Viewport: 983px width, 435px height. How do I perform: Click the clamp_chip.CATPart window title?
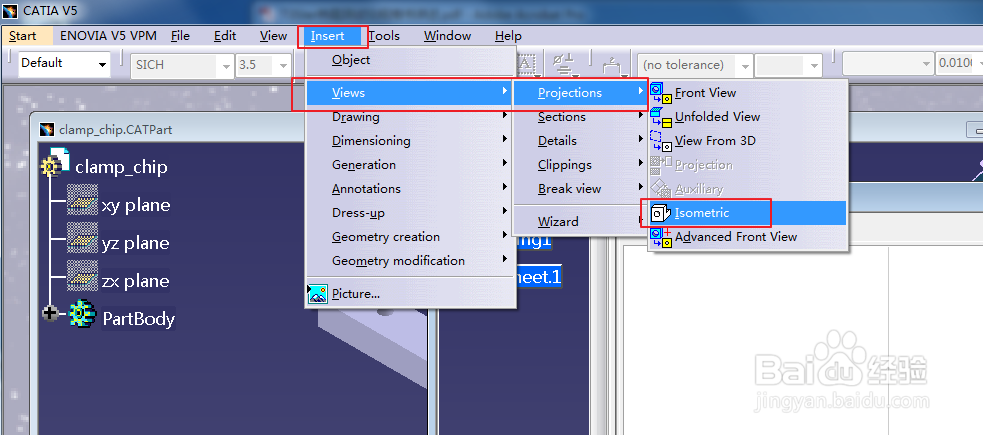[x=115, y=130]
